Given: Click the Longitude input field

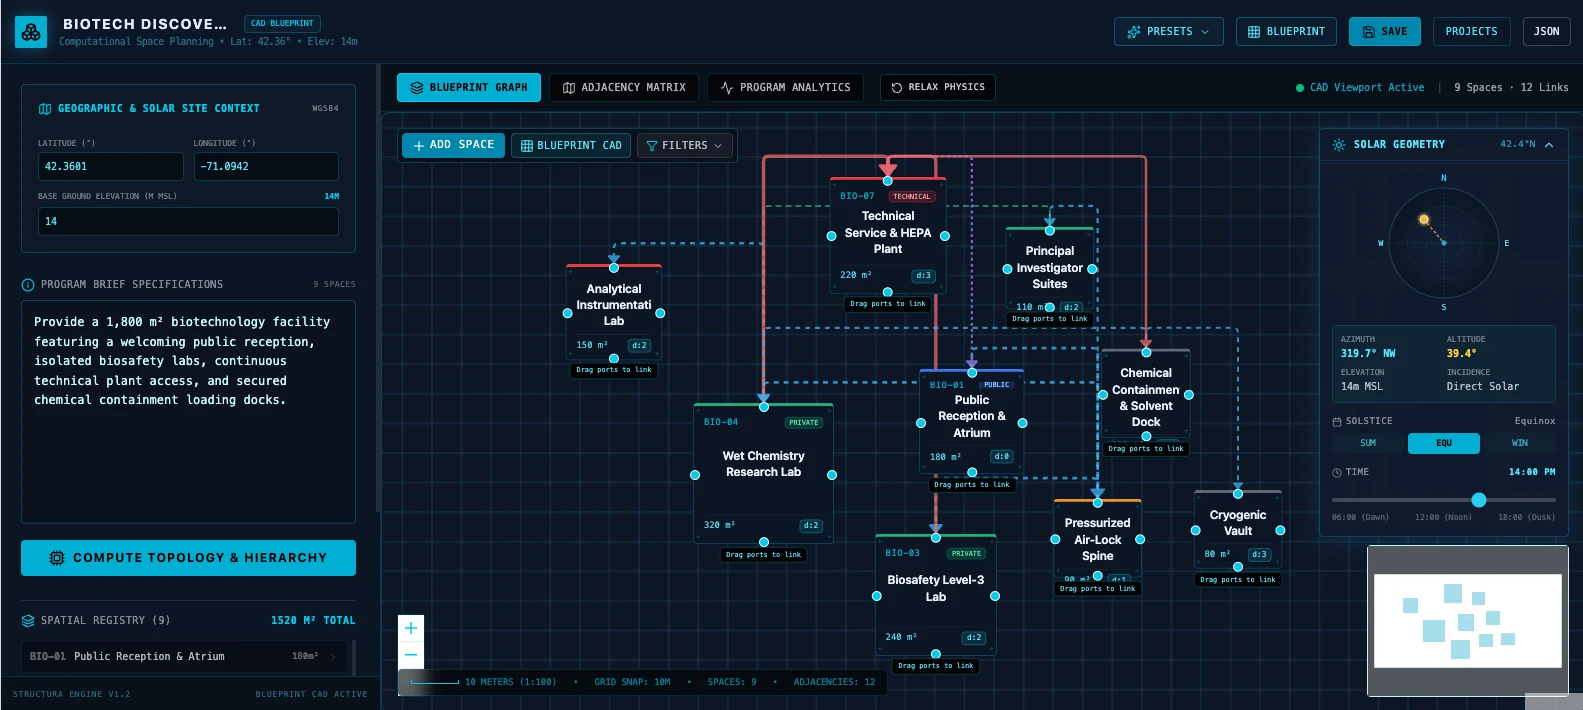Looking at the screenshot, I should (x=266, y=167).
